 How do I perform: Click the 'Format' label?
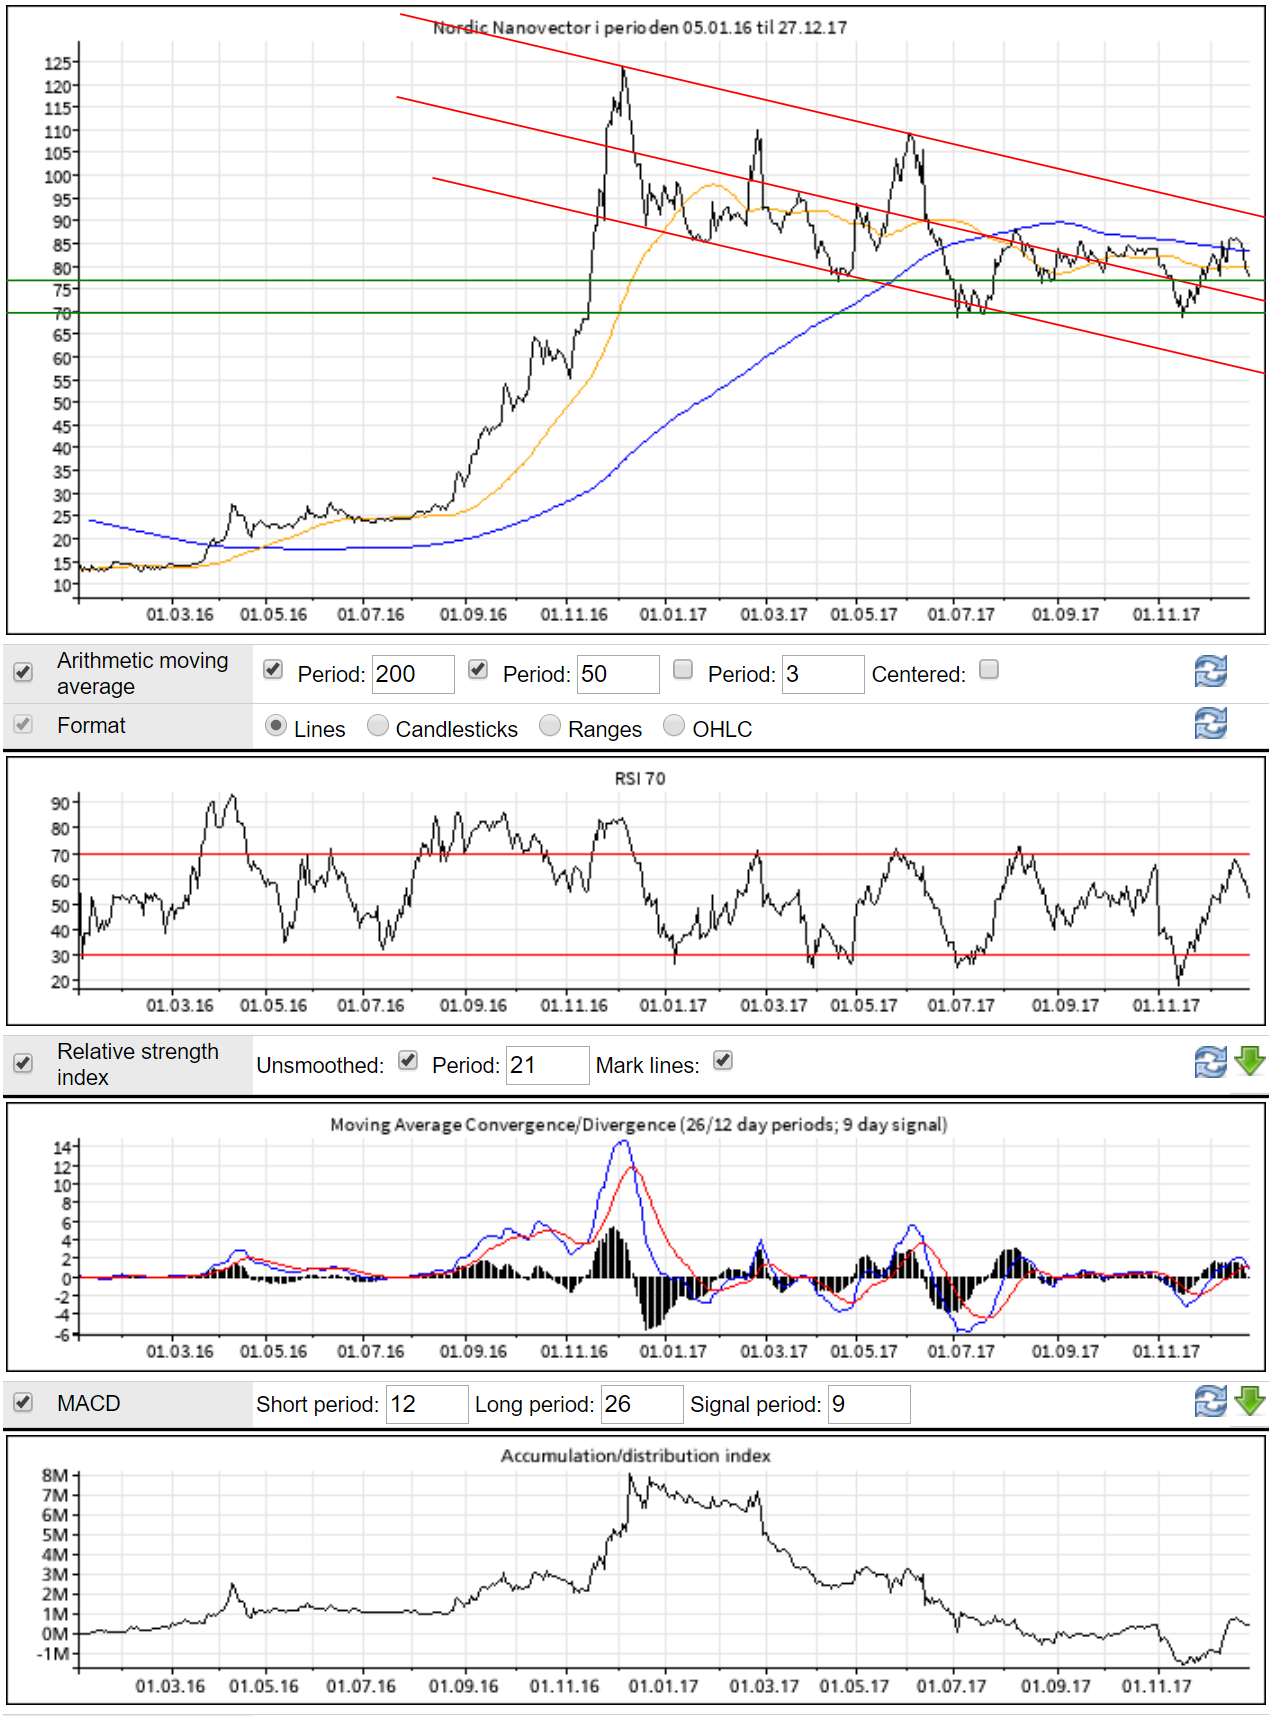click(x=91, y=725)
